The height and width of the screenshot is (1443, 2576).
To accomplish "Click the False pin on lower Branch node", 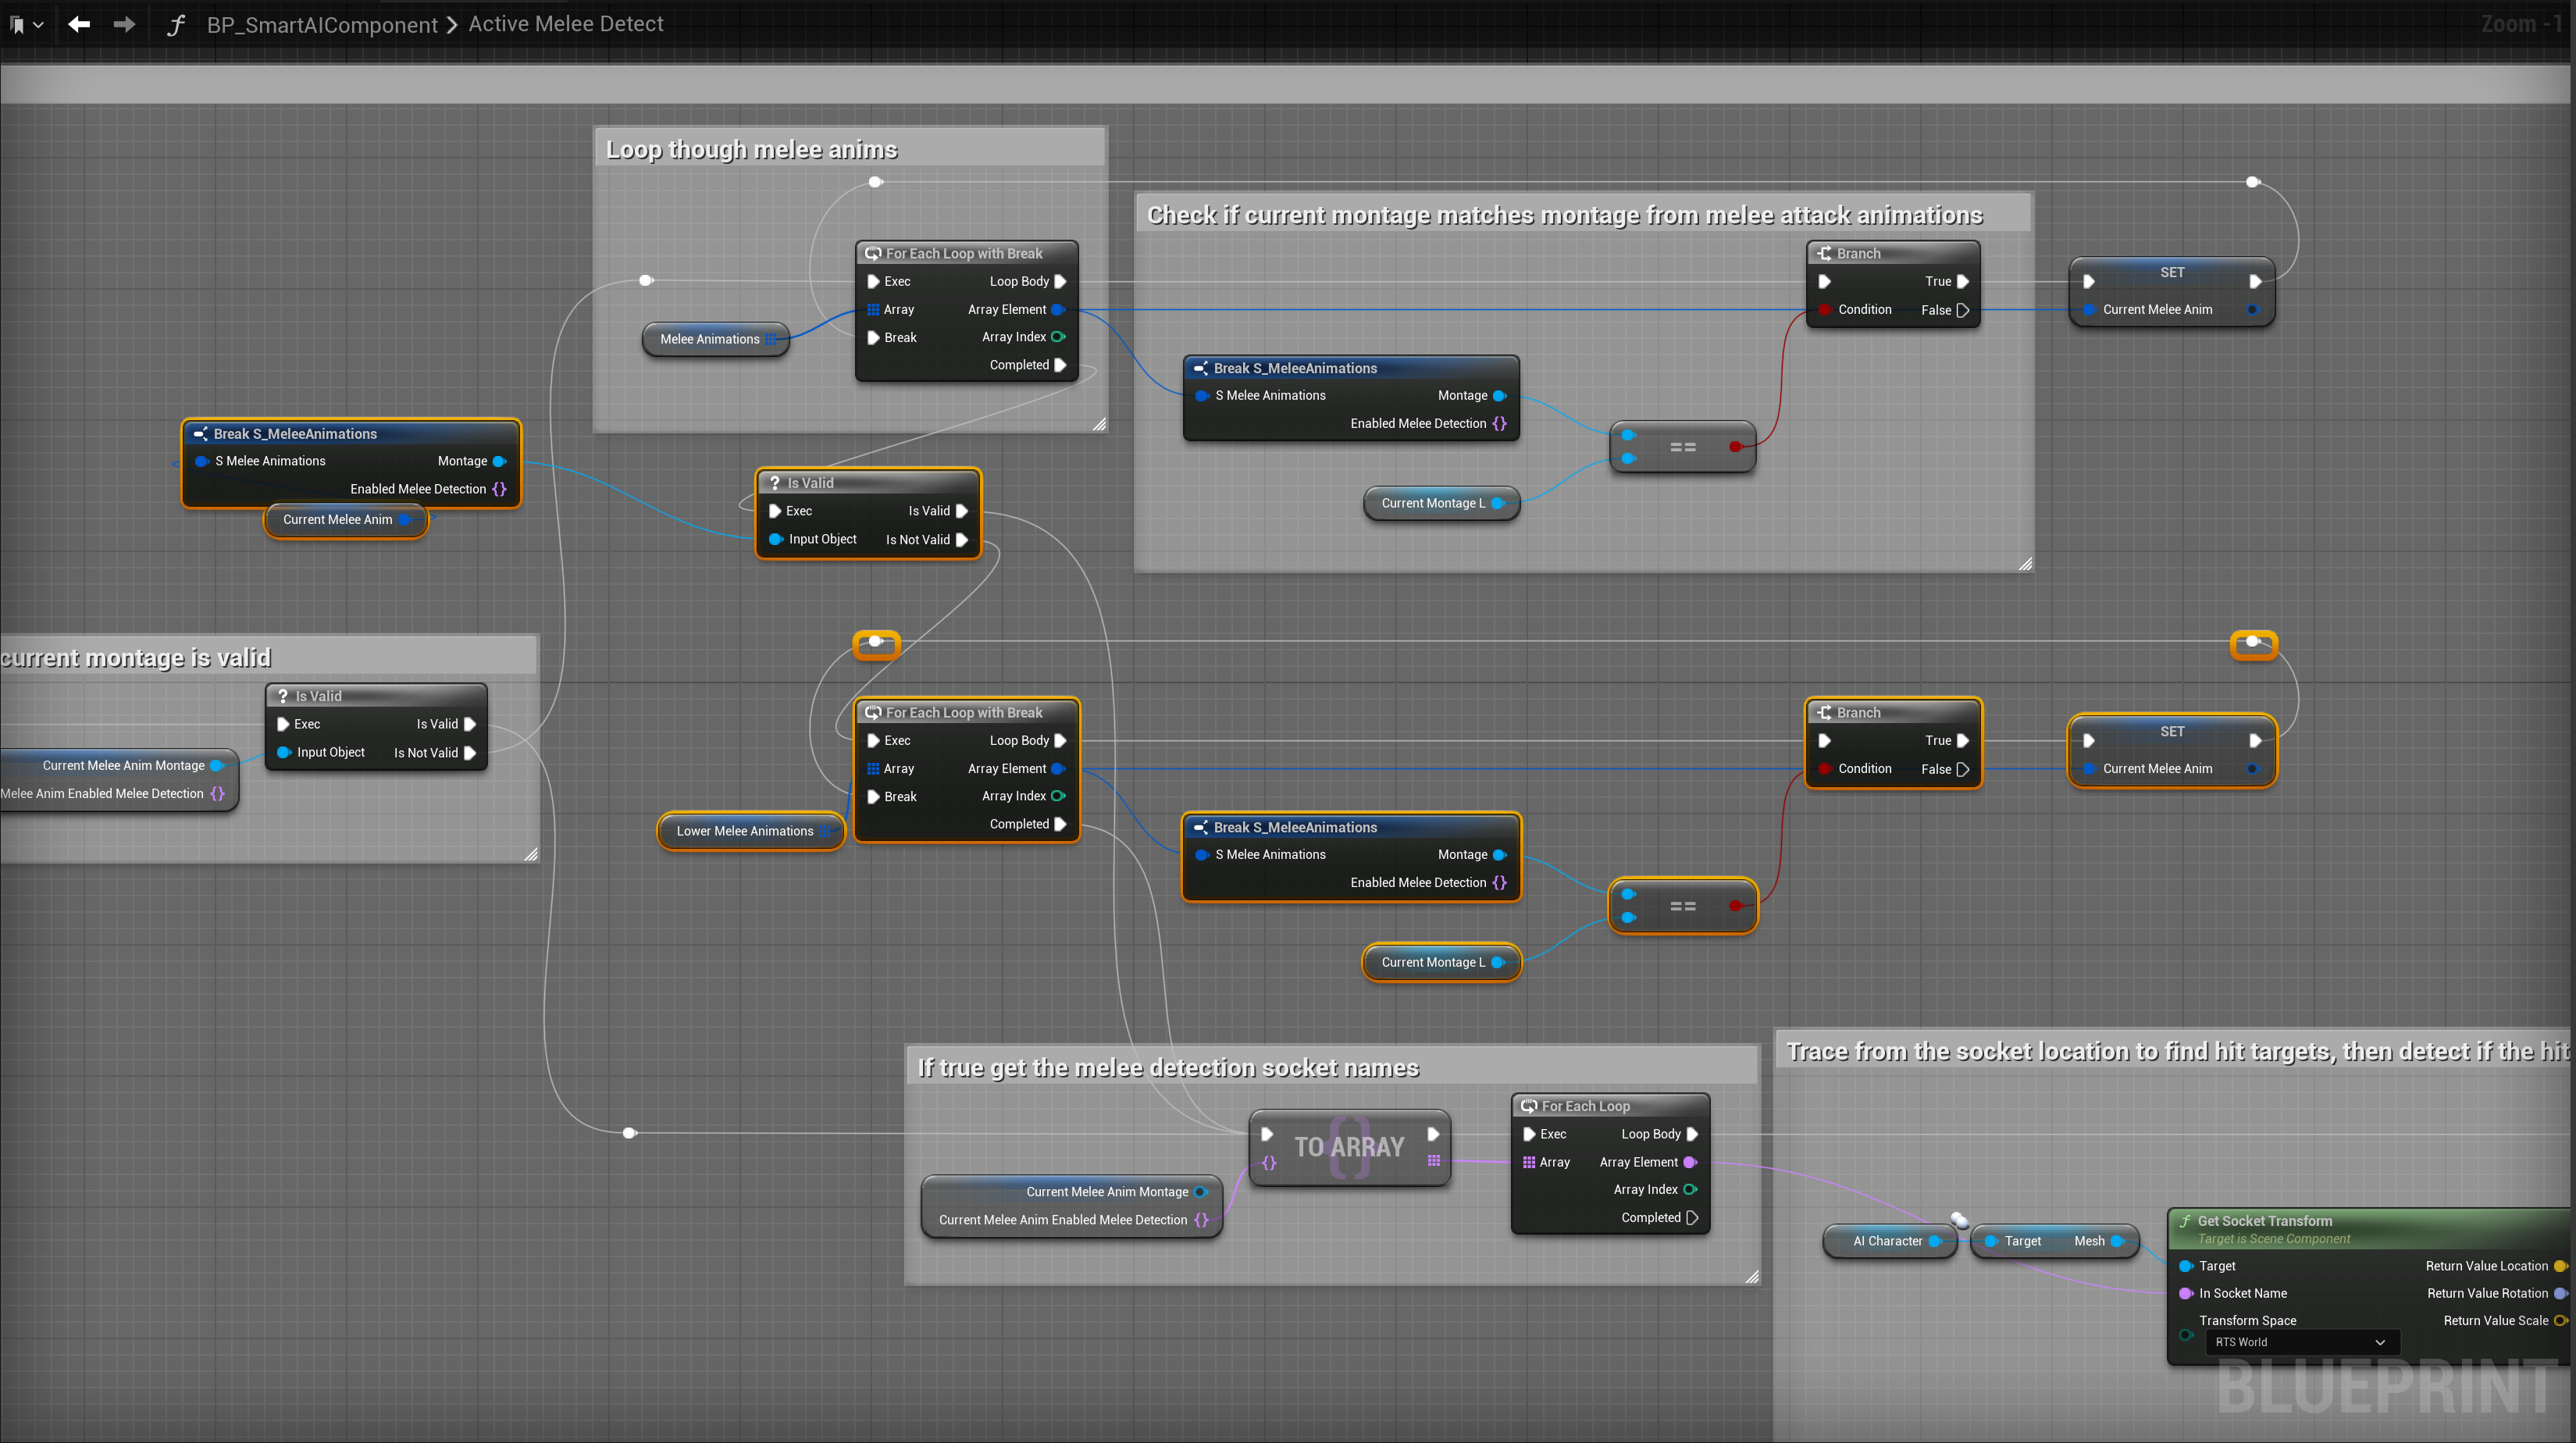I will pos(1962,769).
